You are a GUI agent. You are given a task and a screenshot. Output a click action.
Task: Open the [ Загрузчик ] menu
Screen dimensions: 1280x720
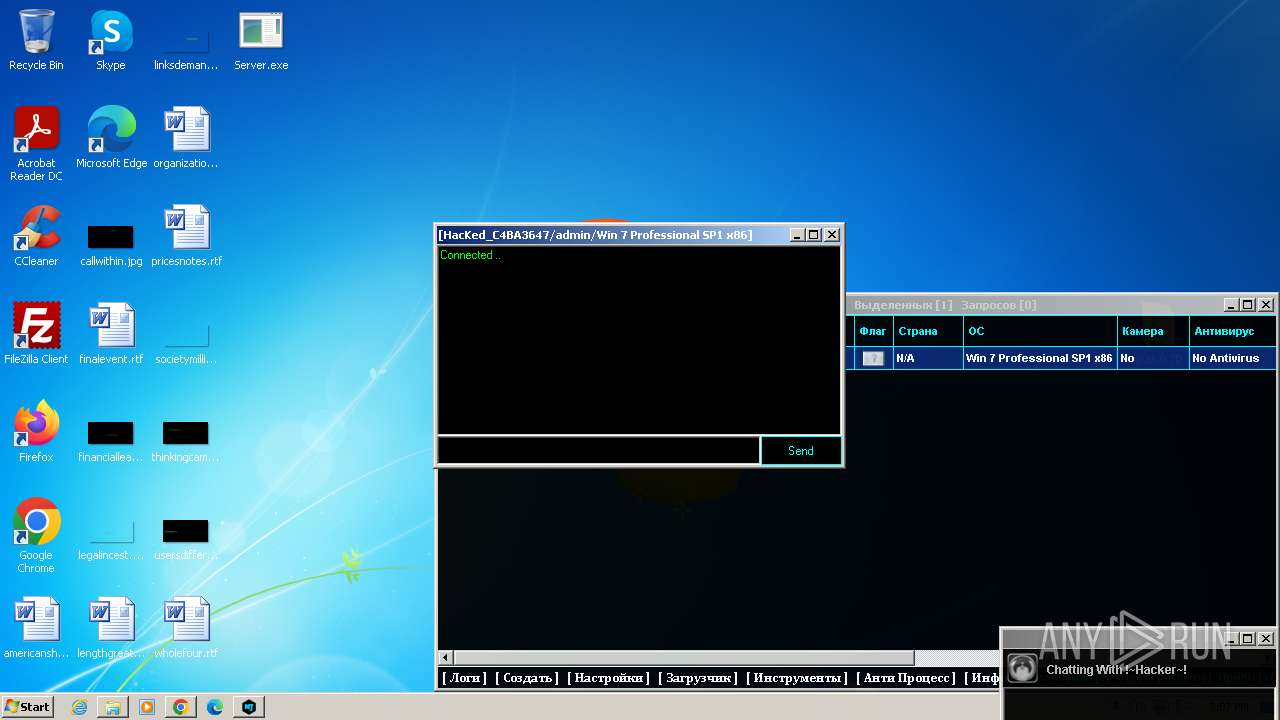tap(698, 678)
